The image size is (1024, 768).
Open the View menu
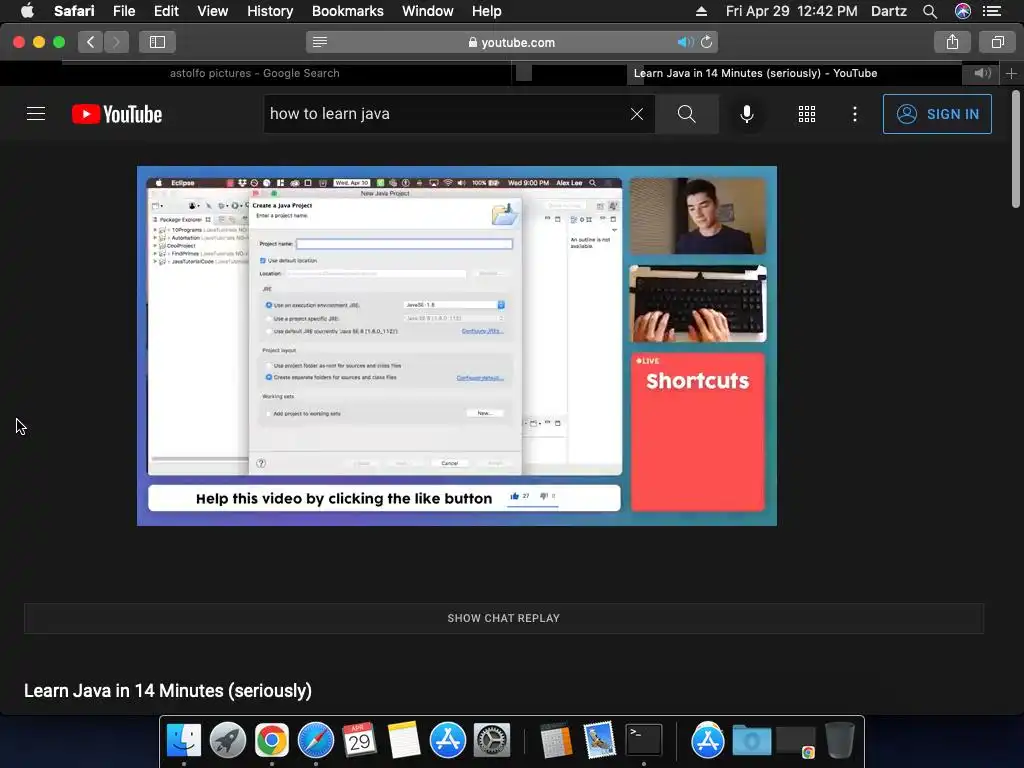[213, 11]
